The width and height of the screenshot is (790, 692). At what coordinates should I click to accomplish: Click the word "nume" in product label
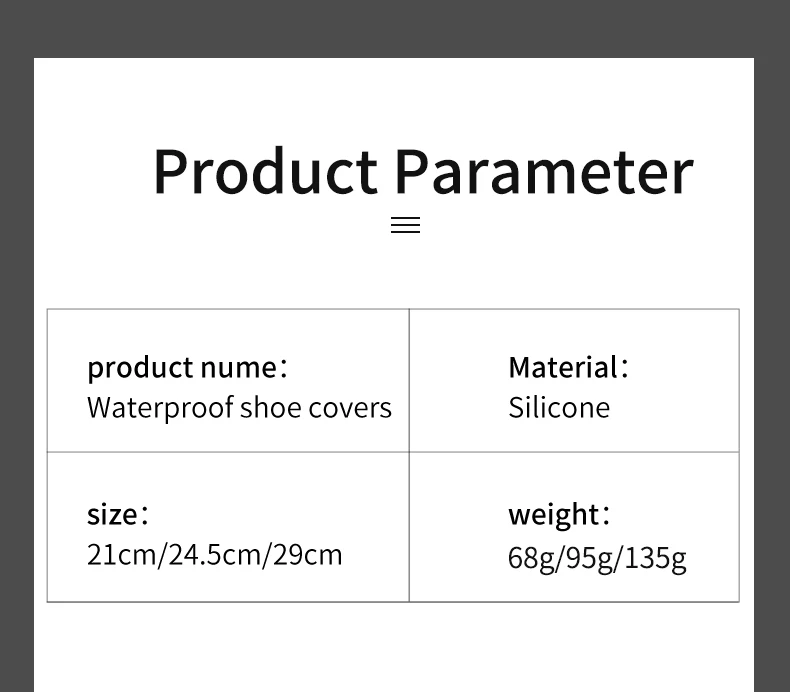[x=238, y=367]
